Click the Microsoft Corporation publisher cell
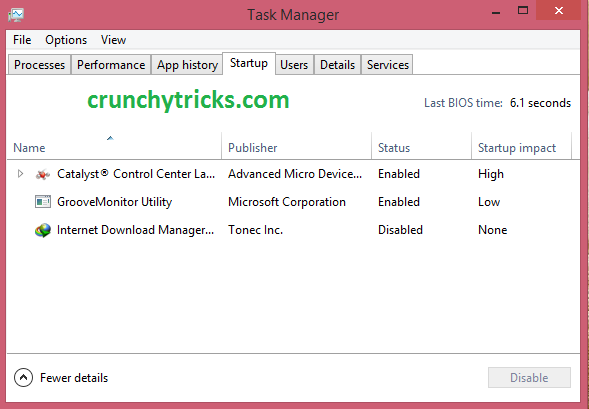This screenshot has width=589, height=409. [287, 202]
